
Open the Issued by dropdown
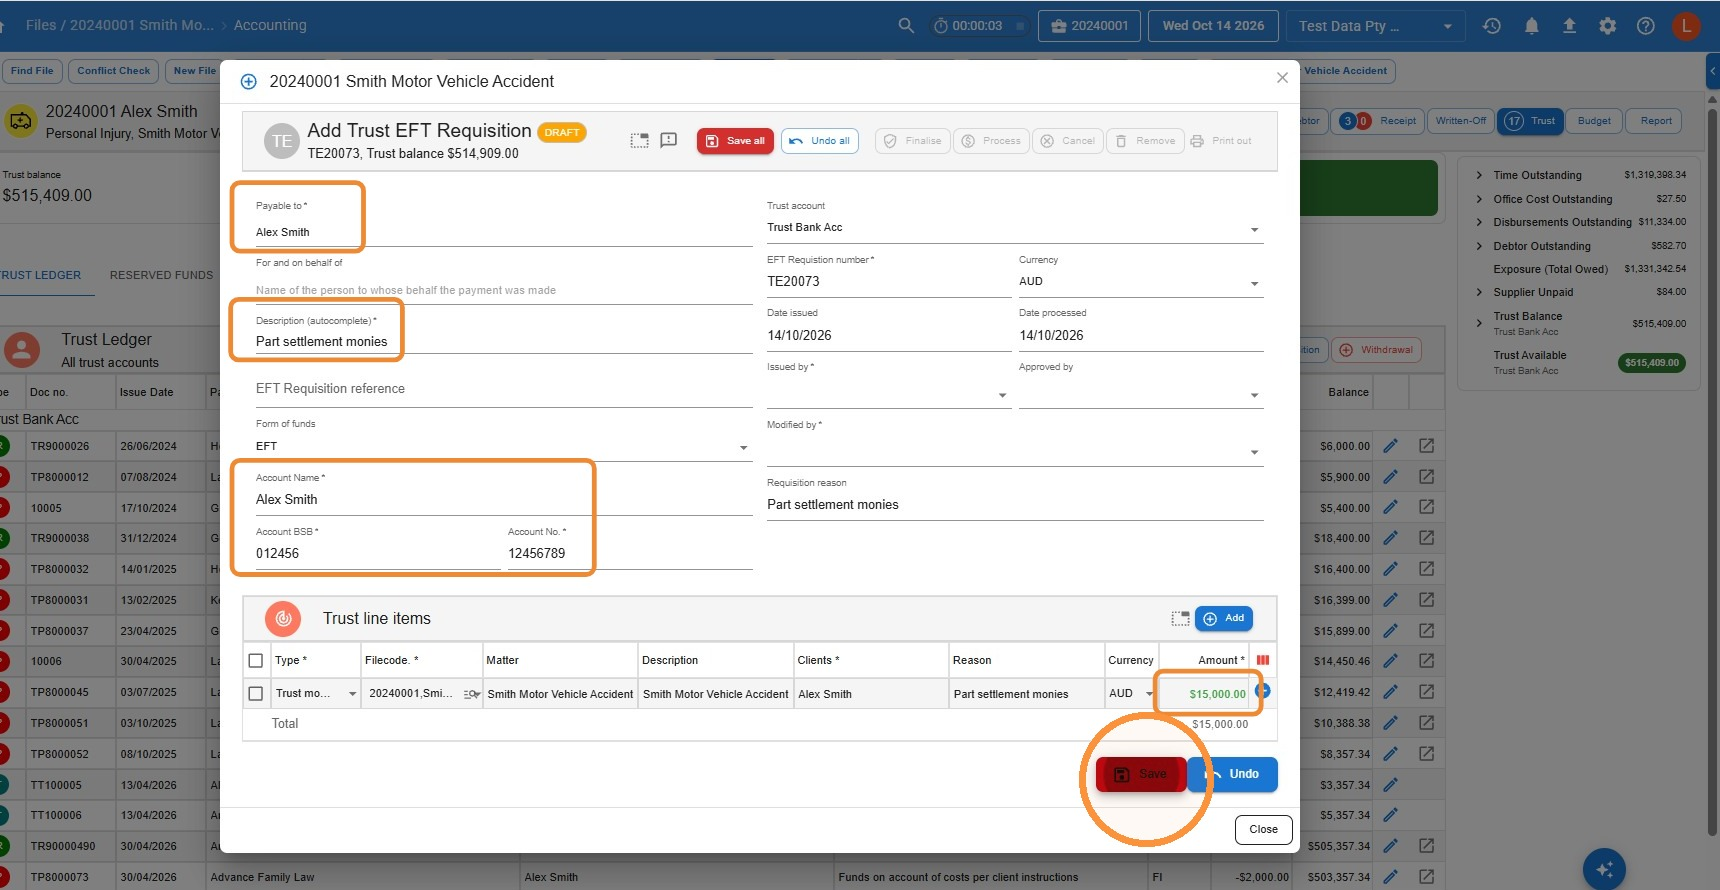[888, 394]
